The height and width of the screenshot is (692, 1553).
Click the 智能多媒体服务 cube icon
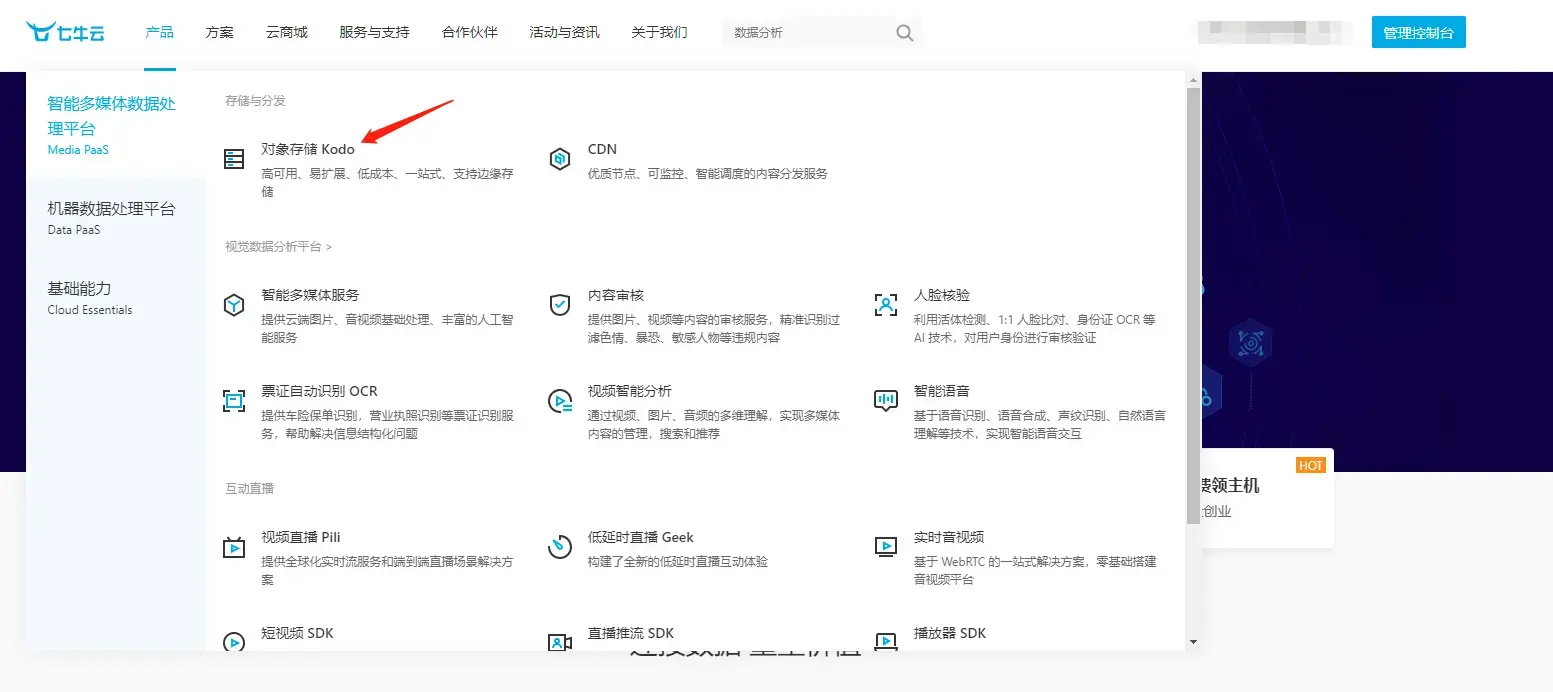[x=234, y=305]
